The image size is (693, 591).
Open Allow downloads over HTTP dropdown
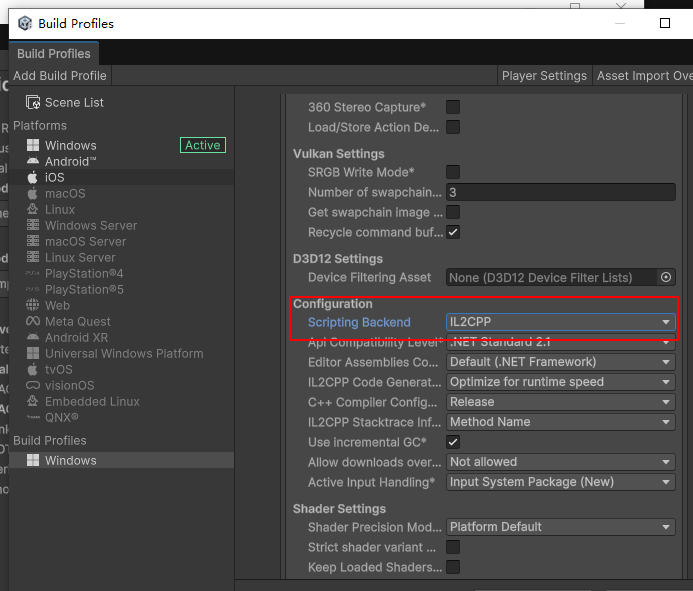pyautogui.click(x=560, y=462)
